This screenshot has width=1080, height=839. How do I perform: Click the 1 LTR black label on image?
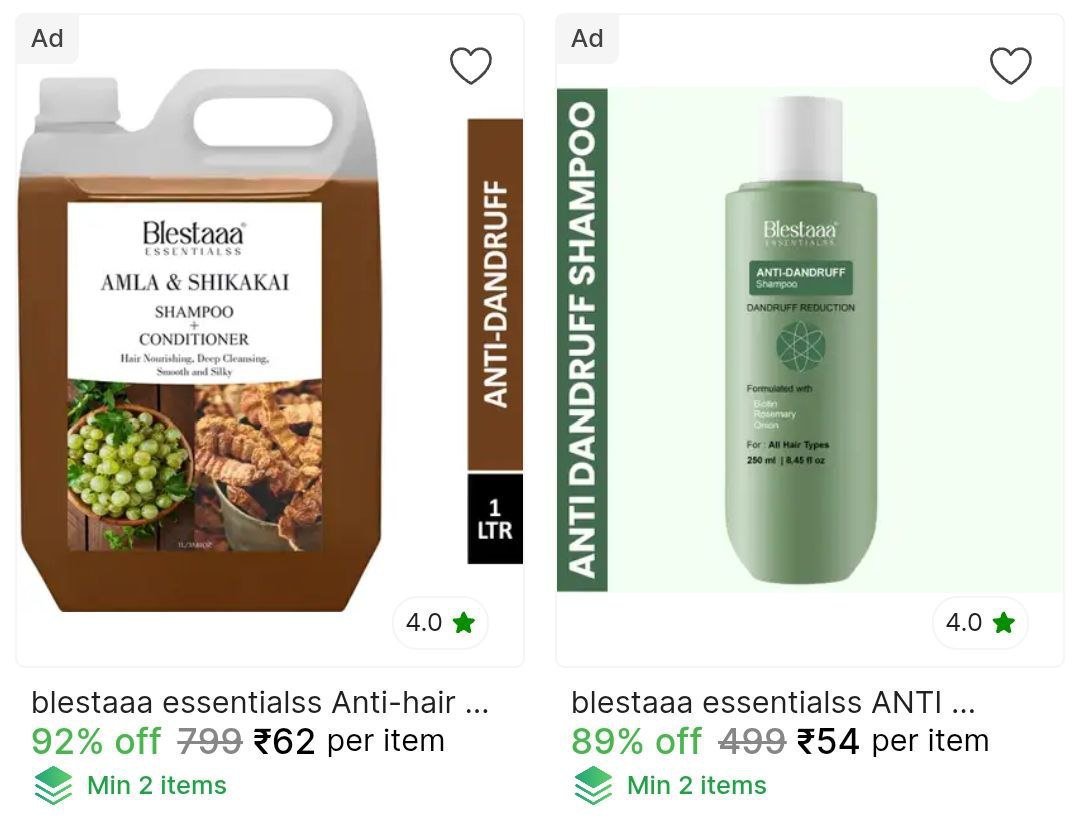pos(495,519)
